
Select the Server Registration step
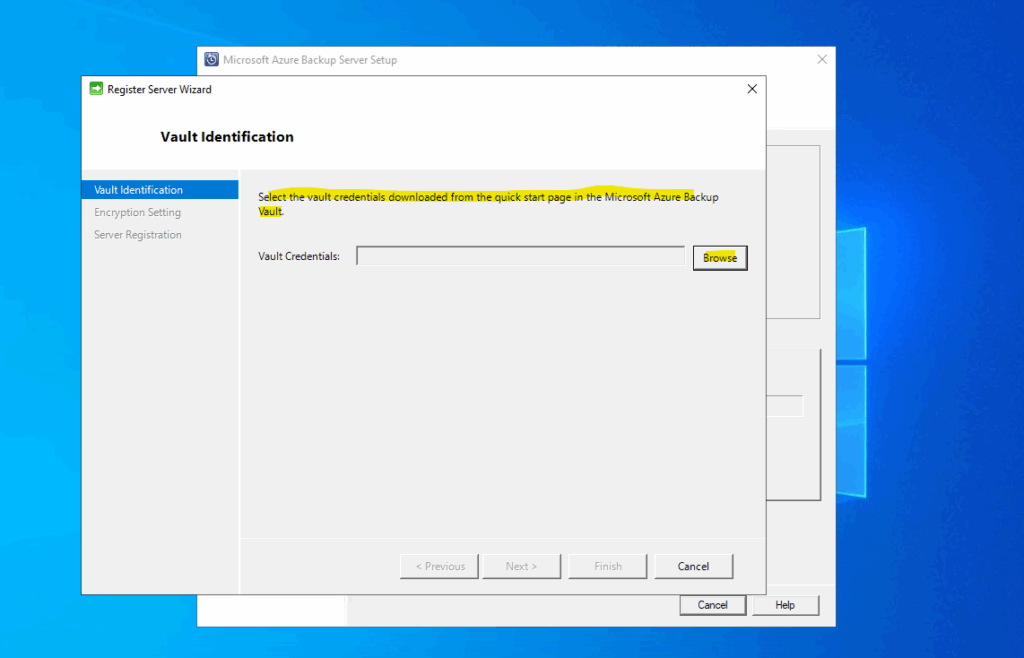click(x=138, y=234)
